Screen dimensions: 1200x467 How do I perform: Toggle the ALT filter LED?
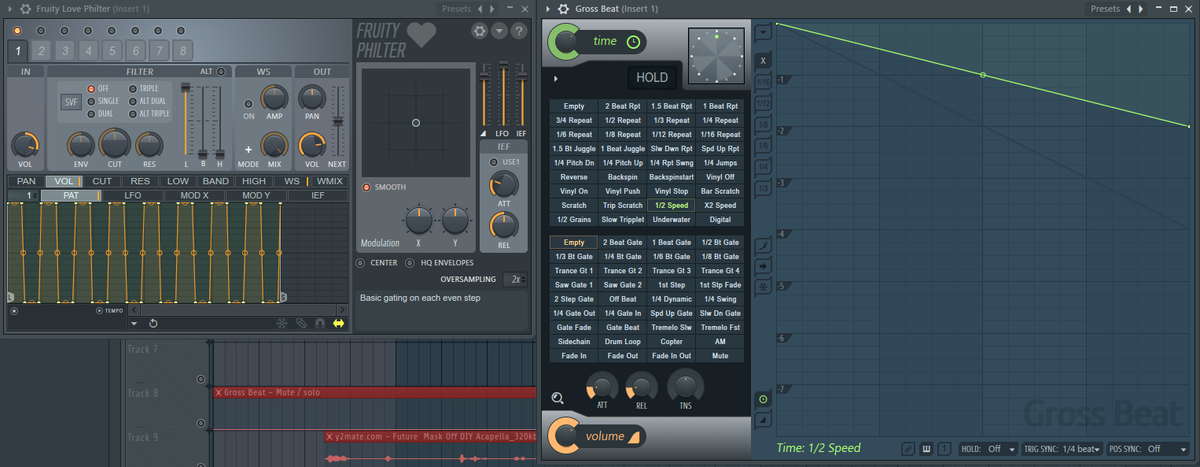pos(222,72)
